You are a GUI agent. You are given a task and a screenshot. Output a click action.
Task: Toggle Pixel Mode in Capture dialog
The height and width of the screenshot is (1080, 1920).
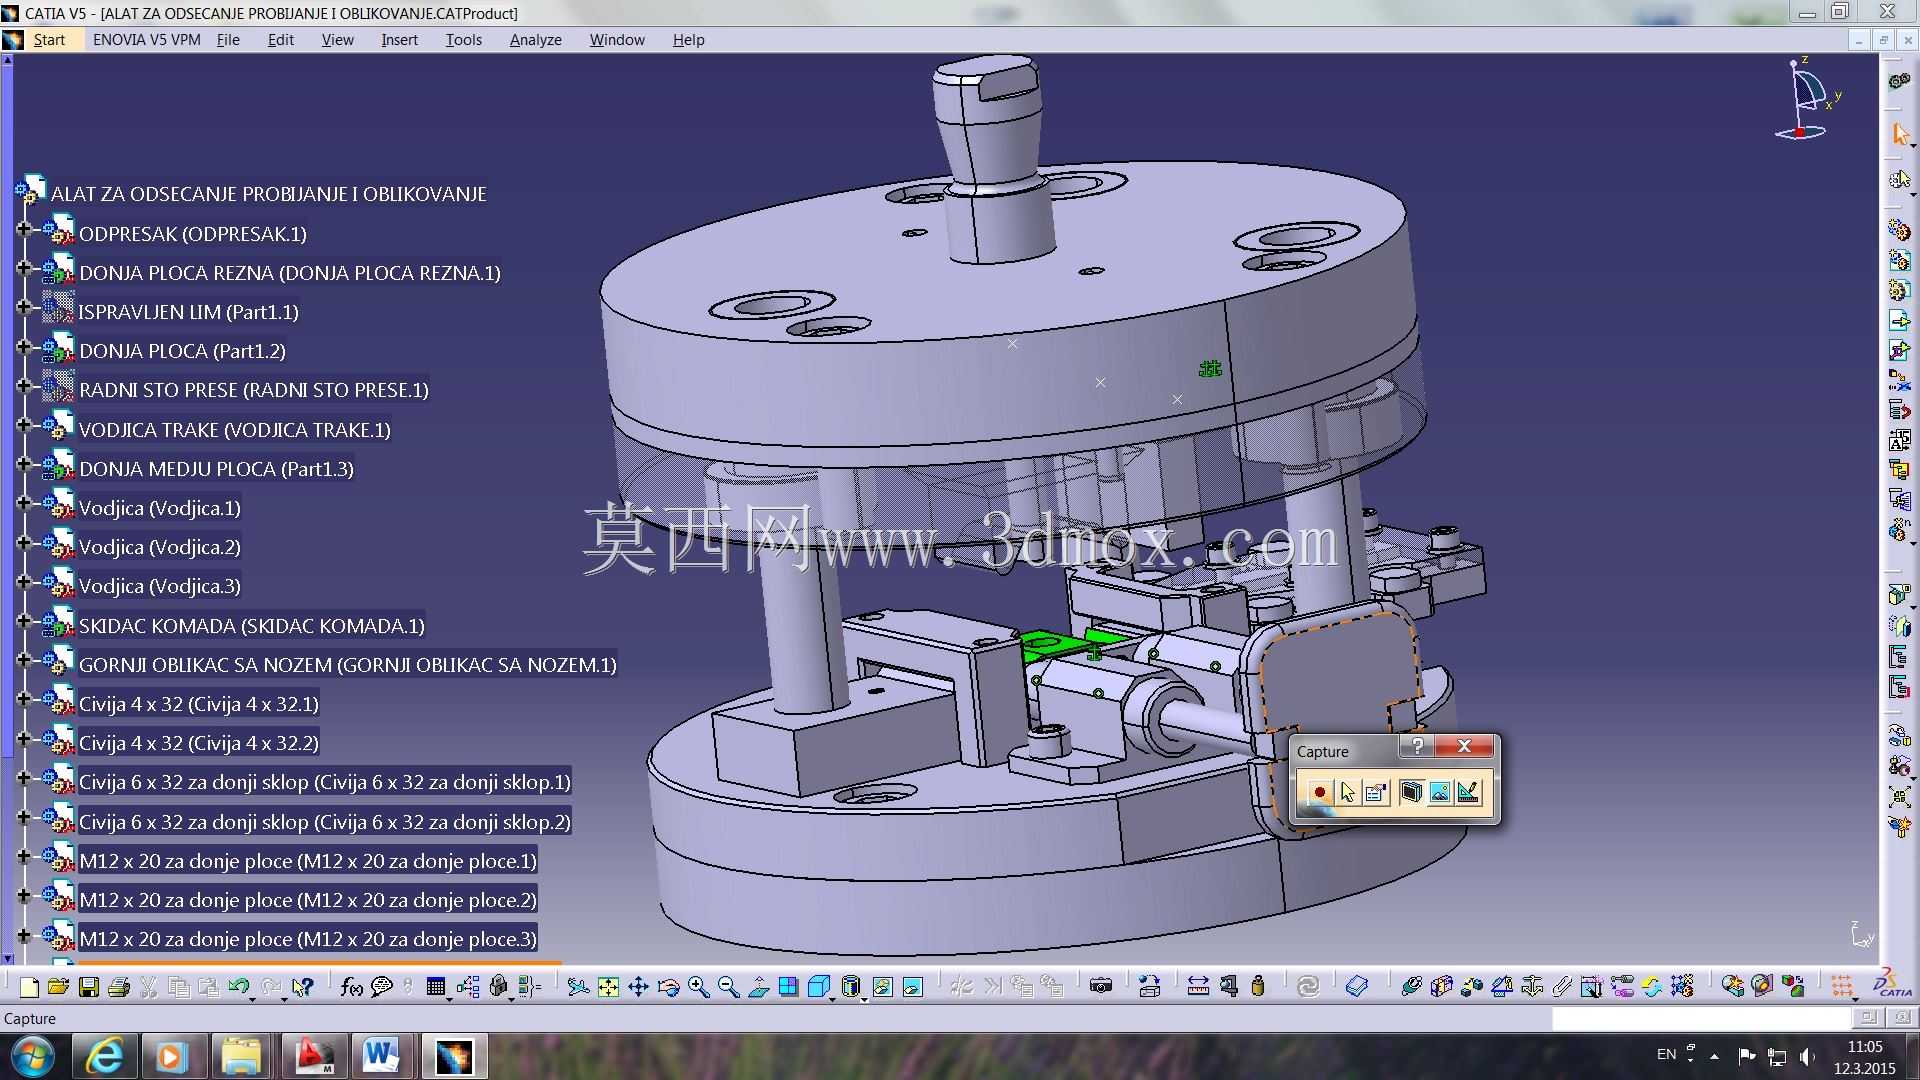pyautogui.click(x=1439, y=792)
